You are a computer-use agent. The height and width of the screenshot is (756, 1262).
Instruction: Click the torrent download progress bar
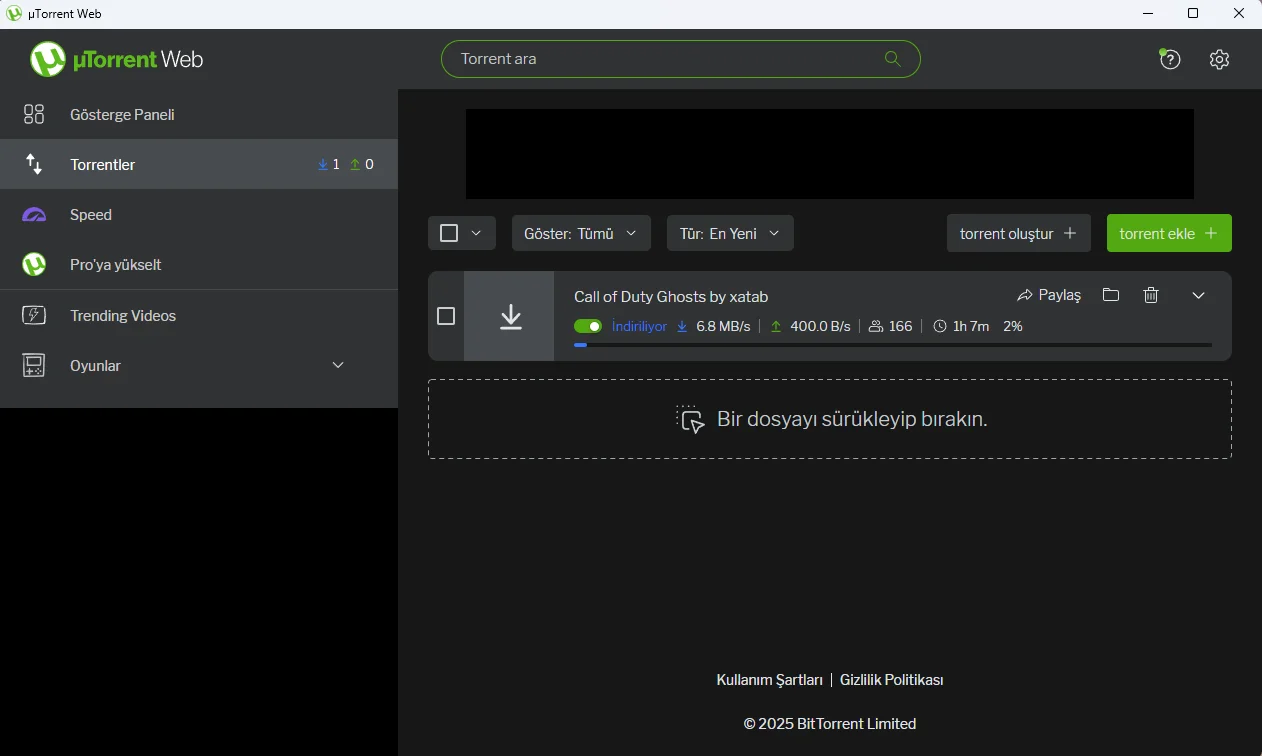[x=893, y=345]
